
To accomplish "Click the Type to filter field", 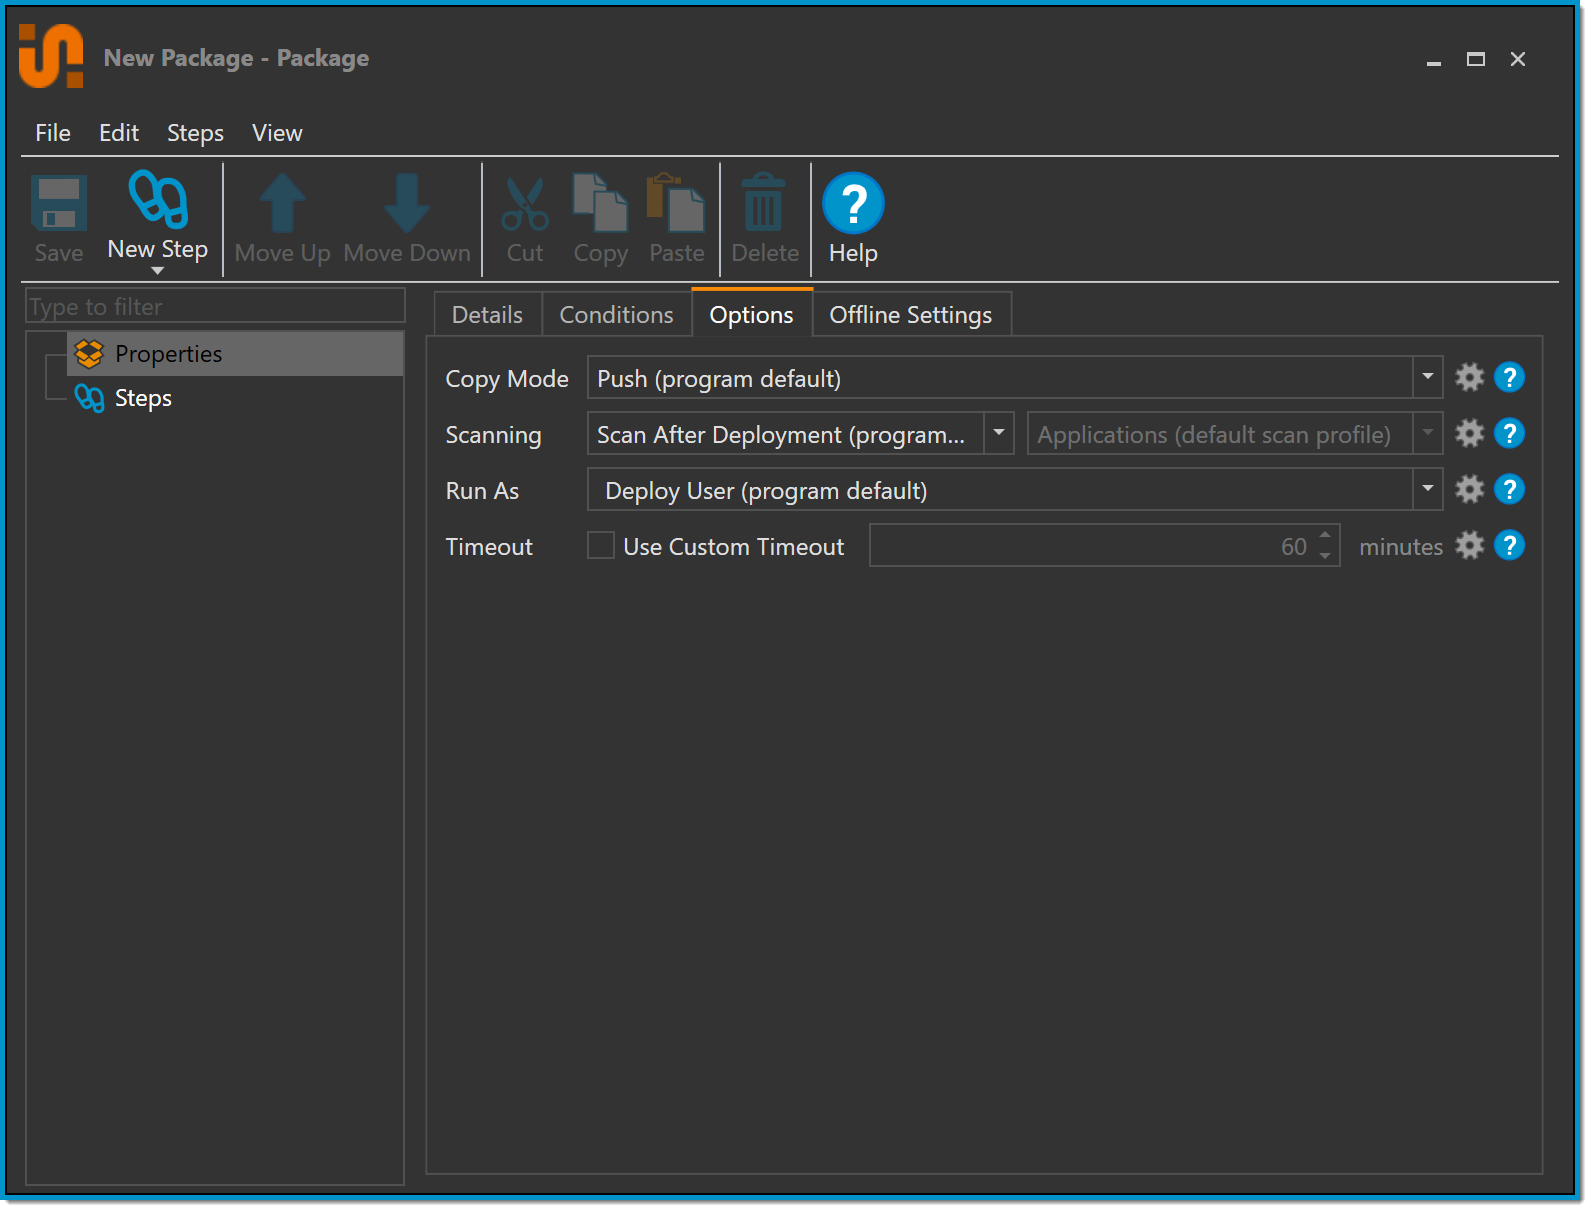I will pos(215,307).
